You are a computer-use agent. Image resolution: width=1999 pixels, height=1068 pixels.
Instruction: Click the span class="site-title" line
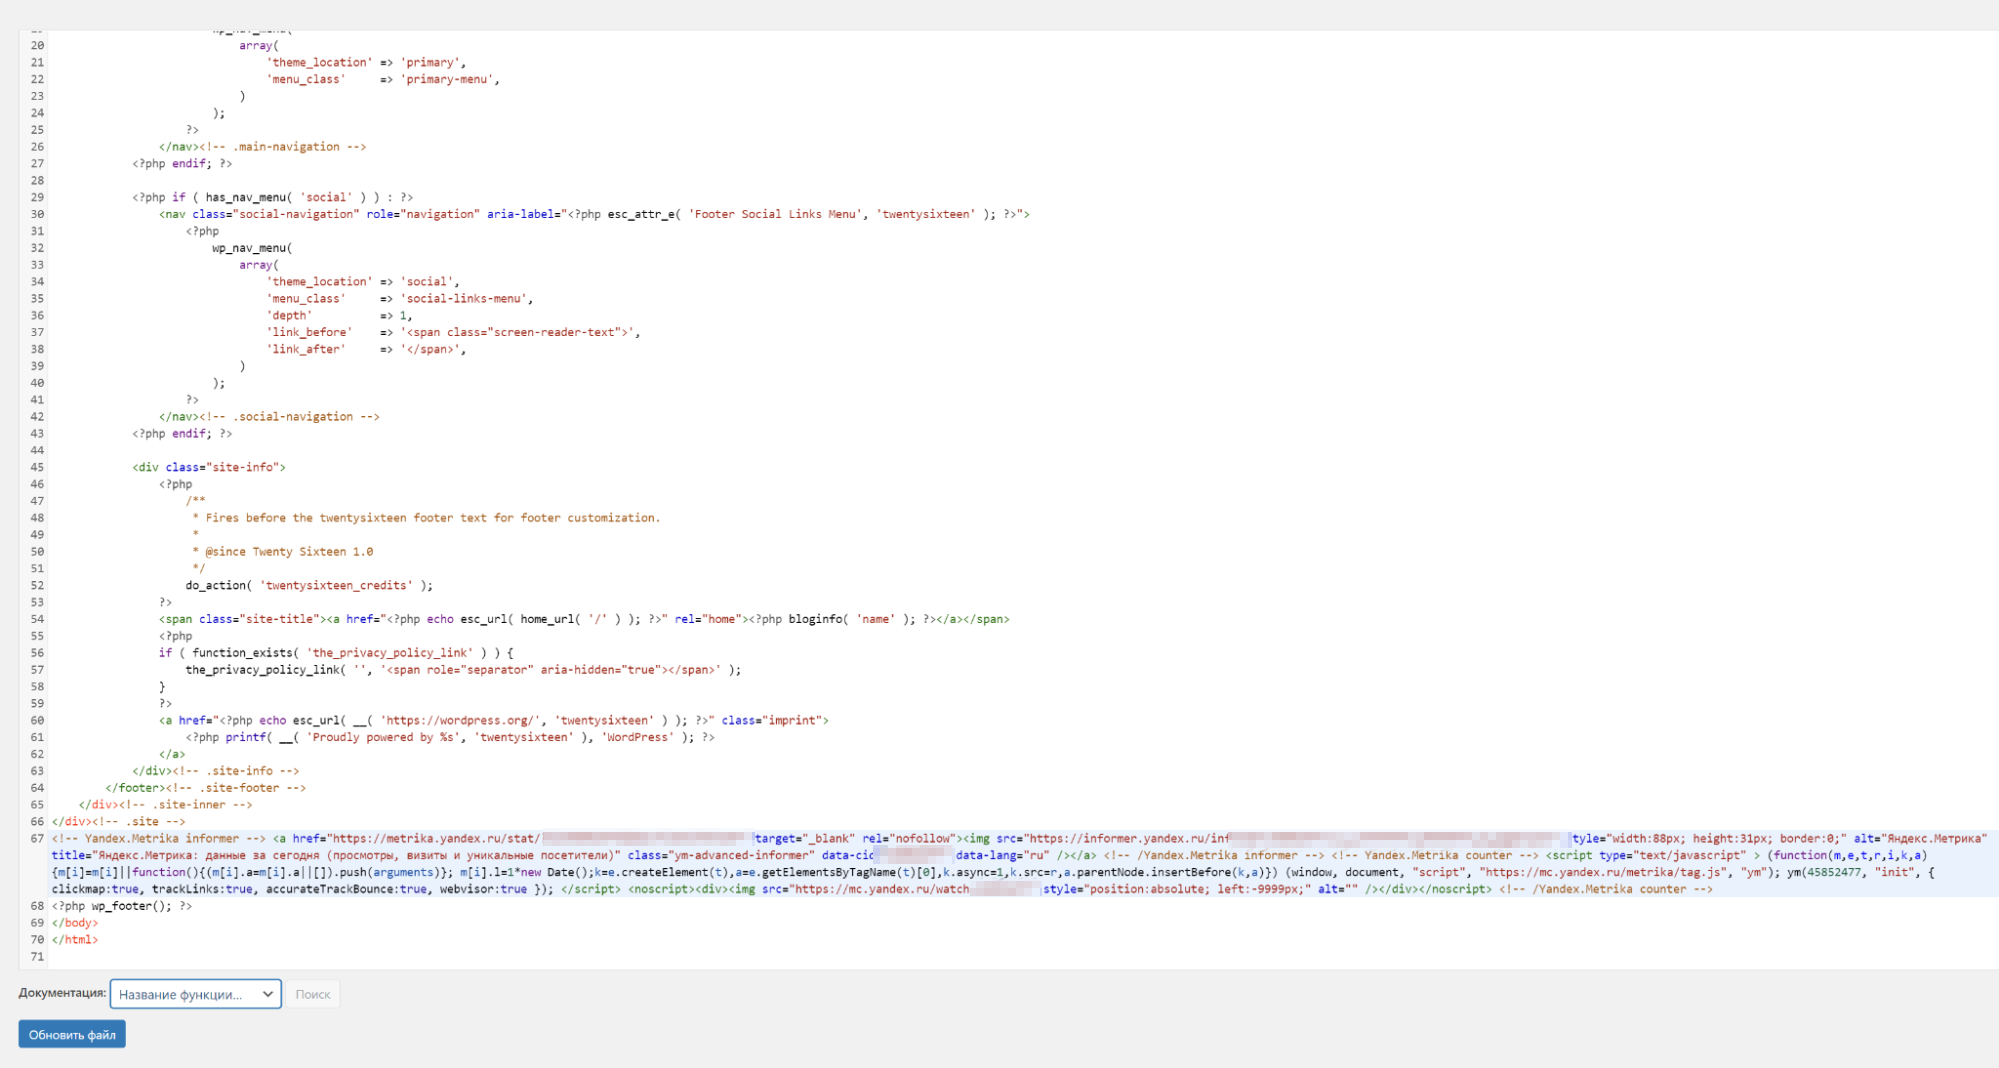tap(584, 620)
